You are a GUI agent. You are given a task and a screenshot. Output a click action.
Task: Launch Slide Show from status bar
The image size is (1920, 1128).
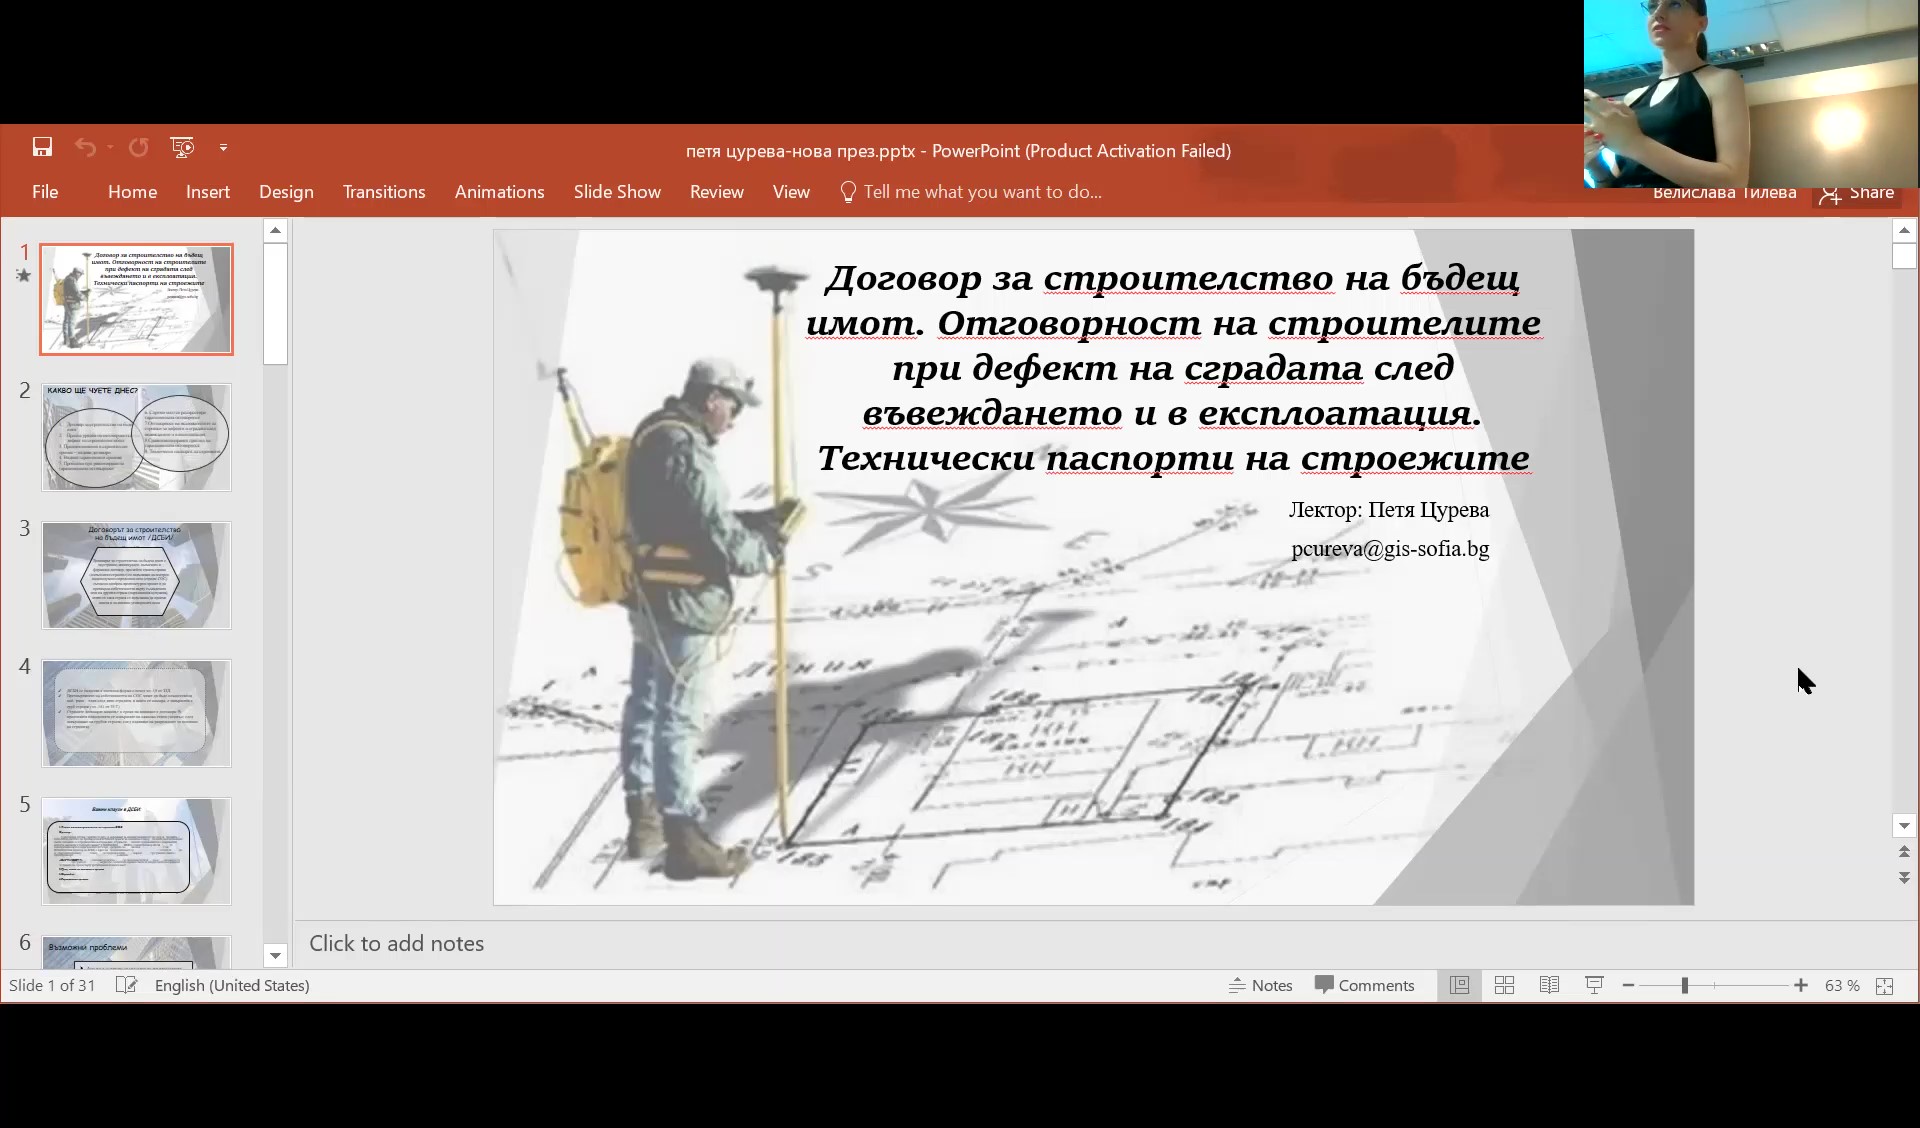point(1594,986)
